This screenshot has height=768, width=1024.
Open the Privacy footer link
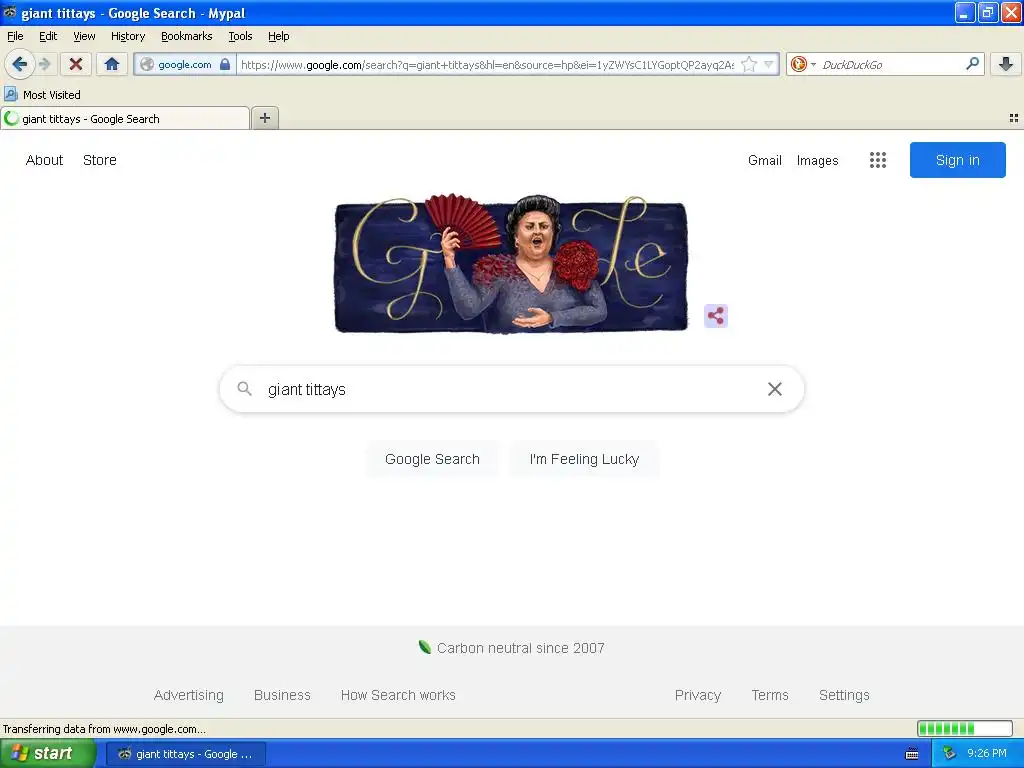click(697, 695)
